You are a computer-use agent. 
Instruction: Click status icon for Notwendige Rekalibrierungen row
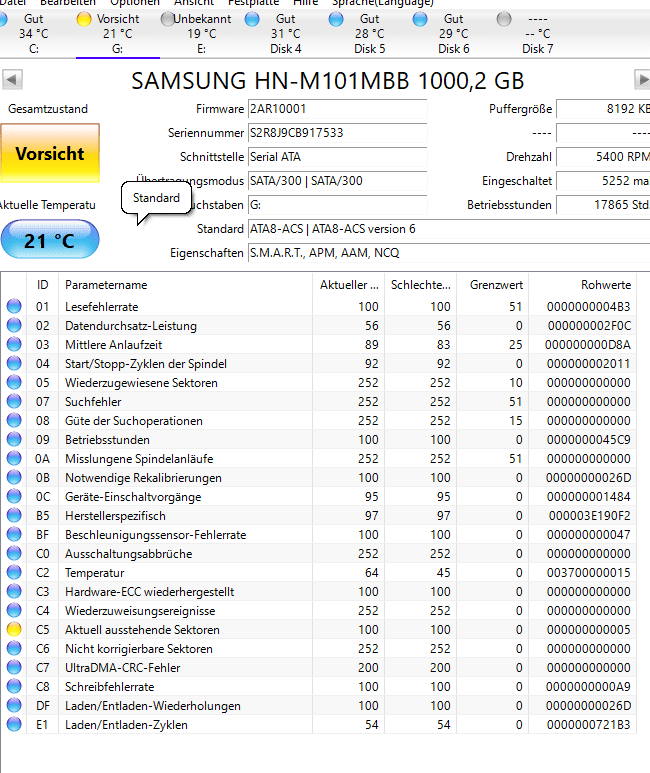tap(14, 477)
